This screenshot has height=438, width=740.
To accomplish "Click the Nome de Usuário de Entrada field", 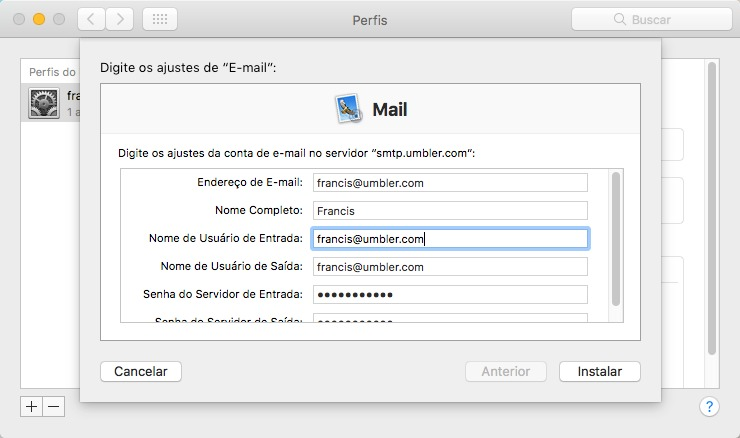I will pos(448,239).
